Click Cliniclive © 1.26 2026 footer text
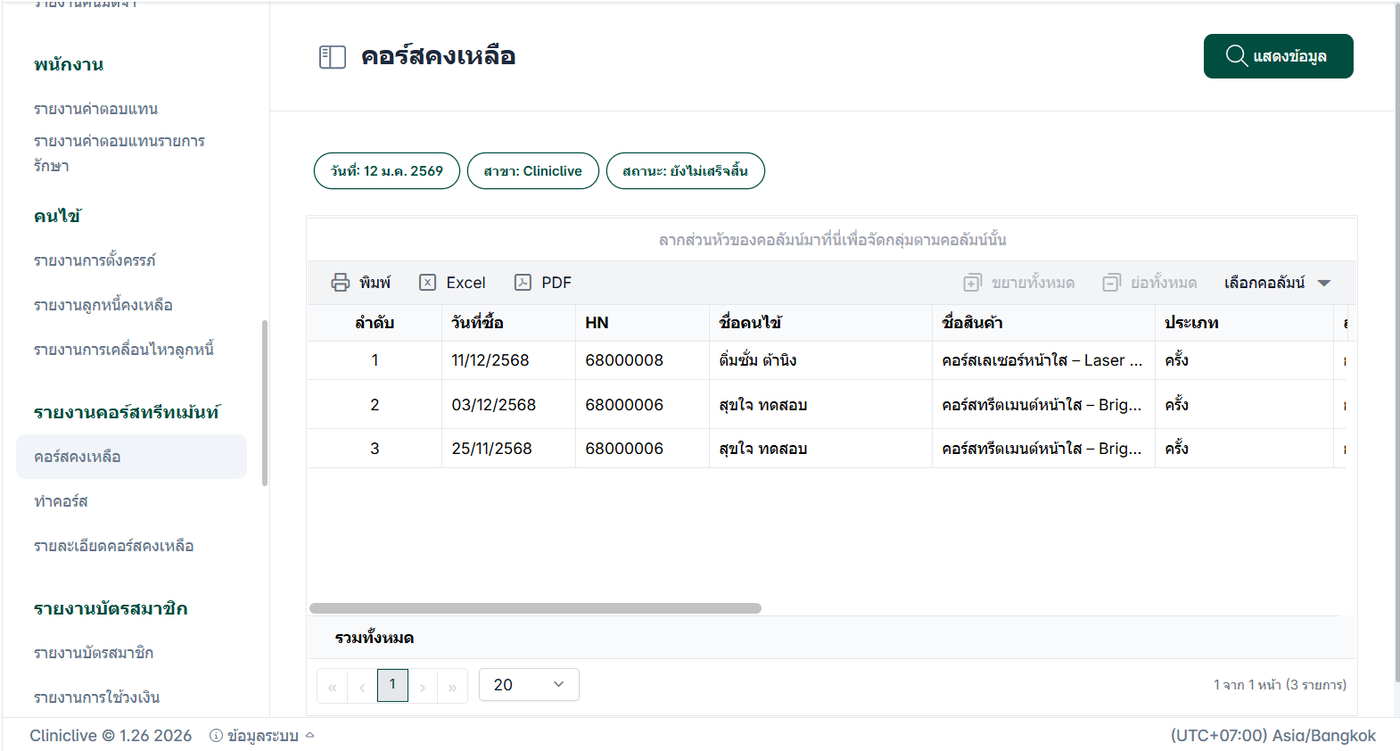The width and height of the screenshot is (1400, 751). coord(110,735)
